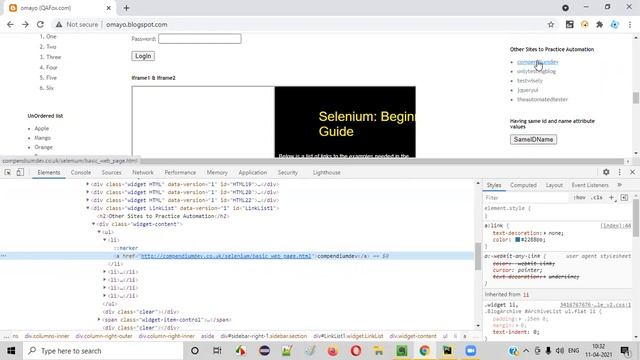Open the Application tab

[x=253, y=172]
